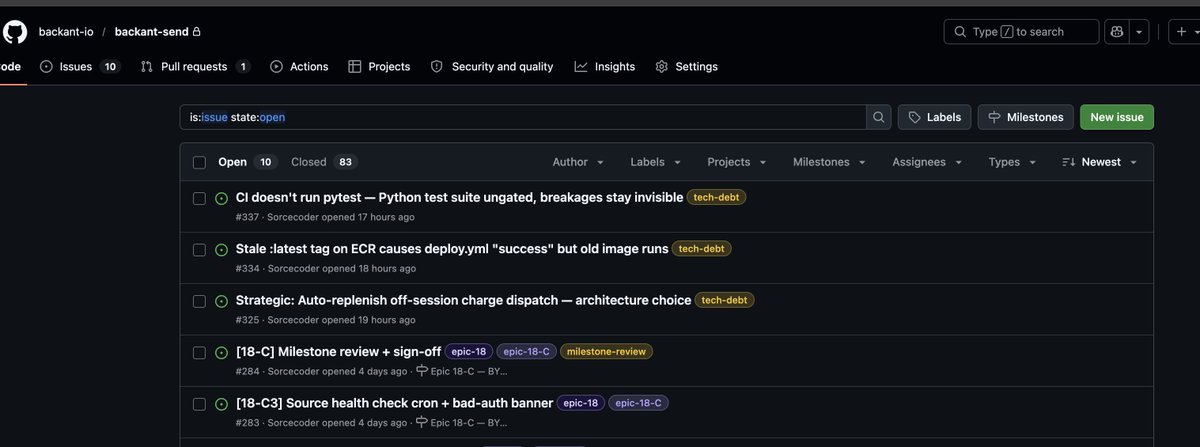The width and height of the screenshot is (1200, 447).
Task: Switch to the Settings tab
Action: click(686, 66)
